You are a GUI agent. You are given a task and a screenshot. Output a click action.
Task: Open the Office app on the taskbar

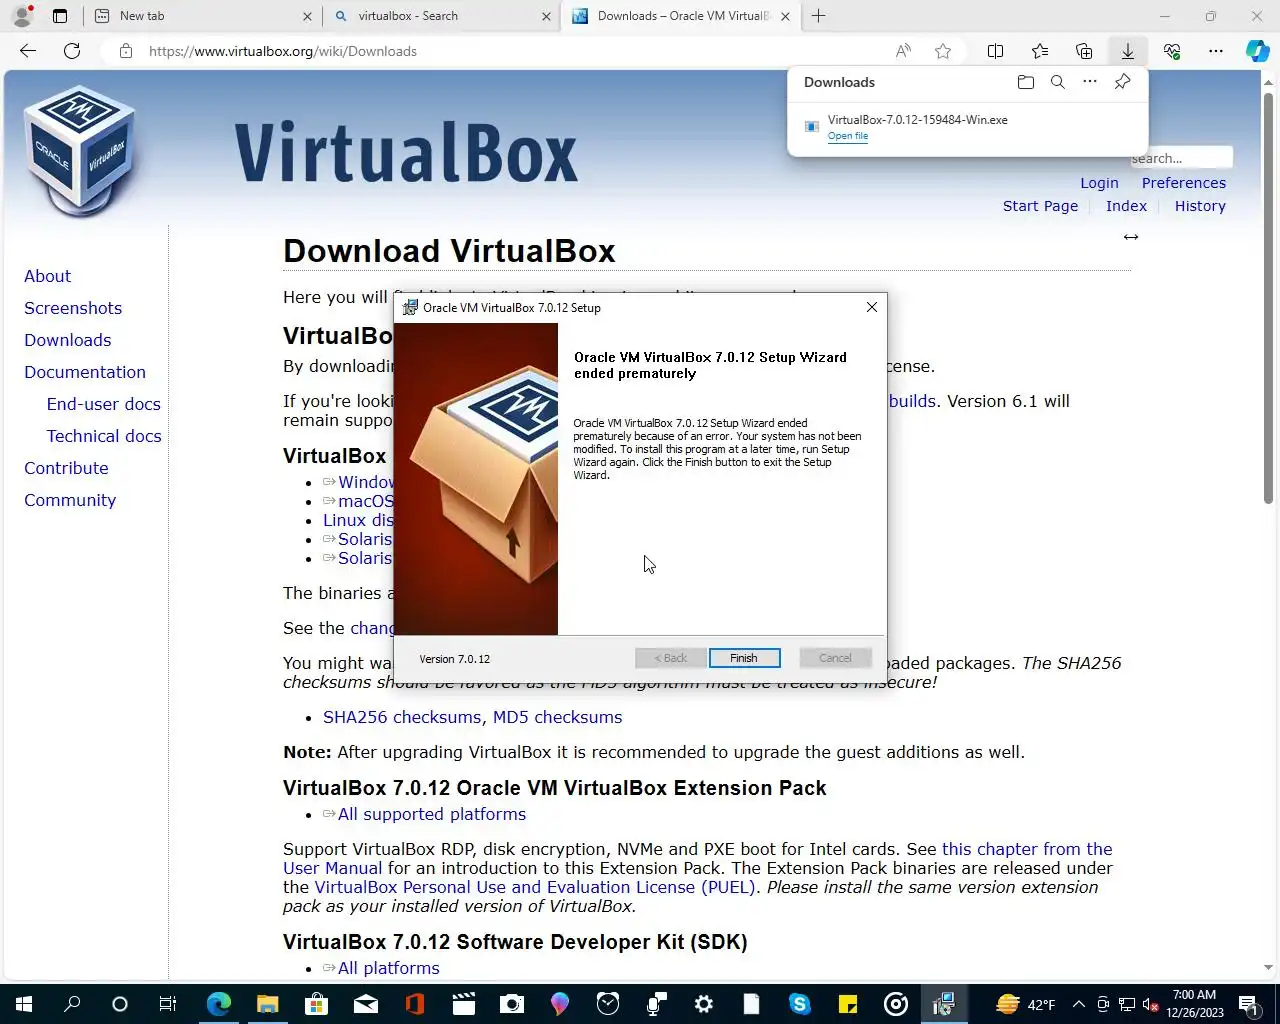point(414,1004)
